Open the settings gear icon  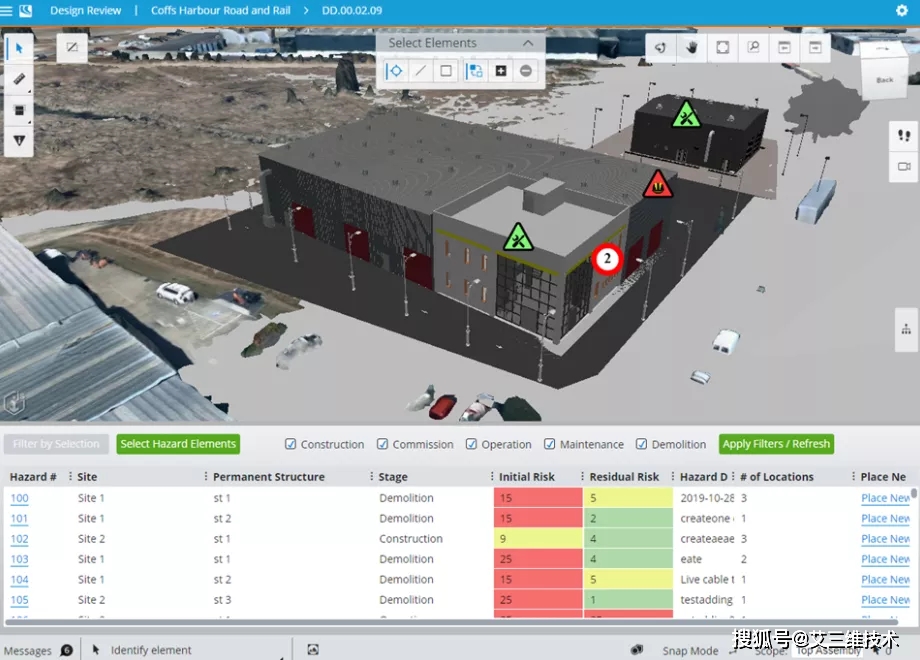[x=900, y=10]
